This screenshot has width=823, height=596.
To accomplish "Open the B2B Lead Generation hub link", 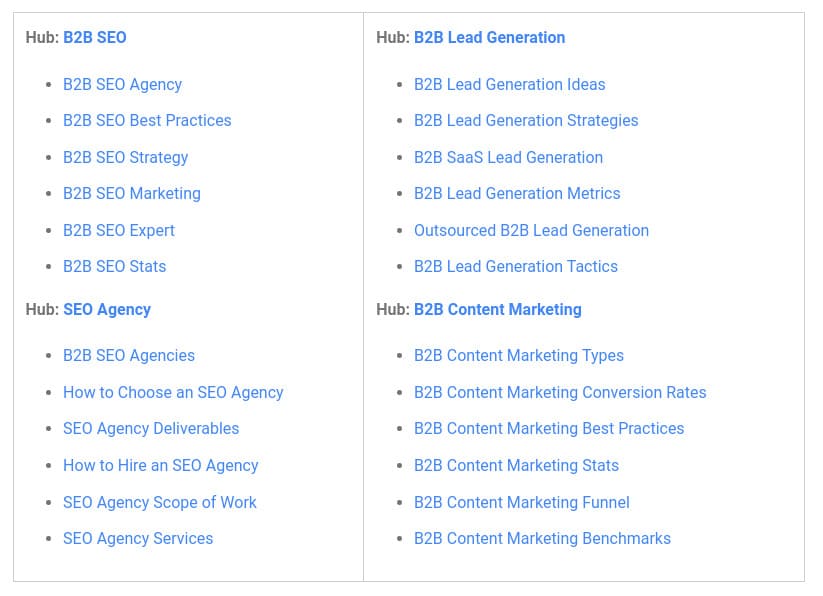I will (x=489, y=37).
